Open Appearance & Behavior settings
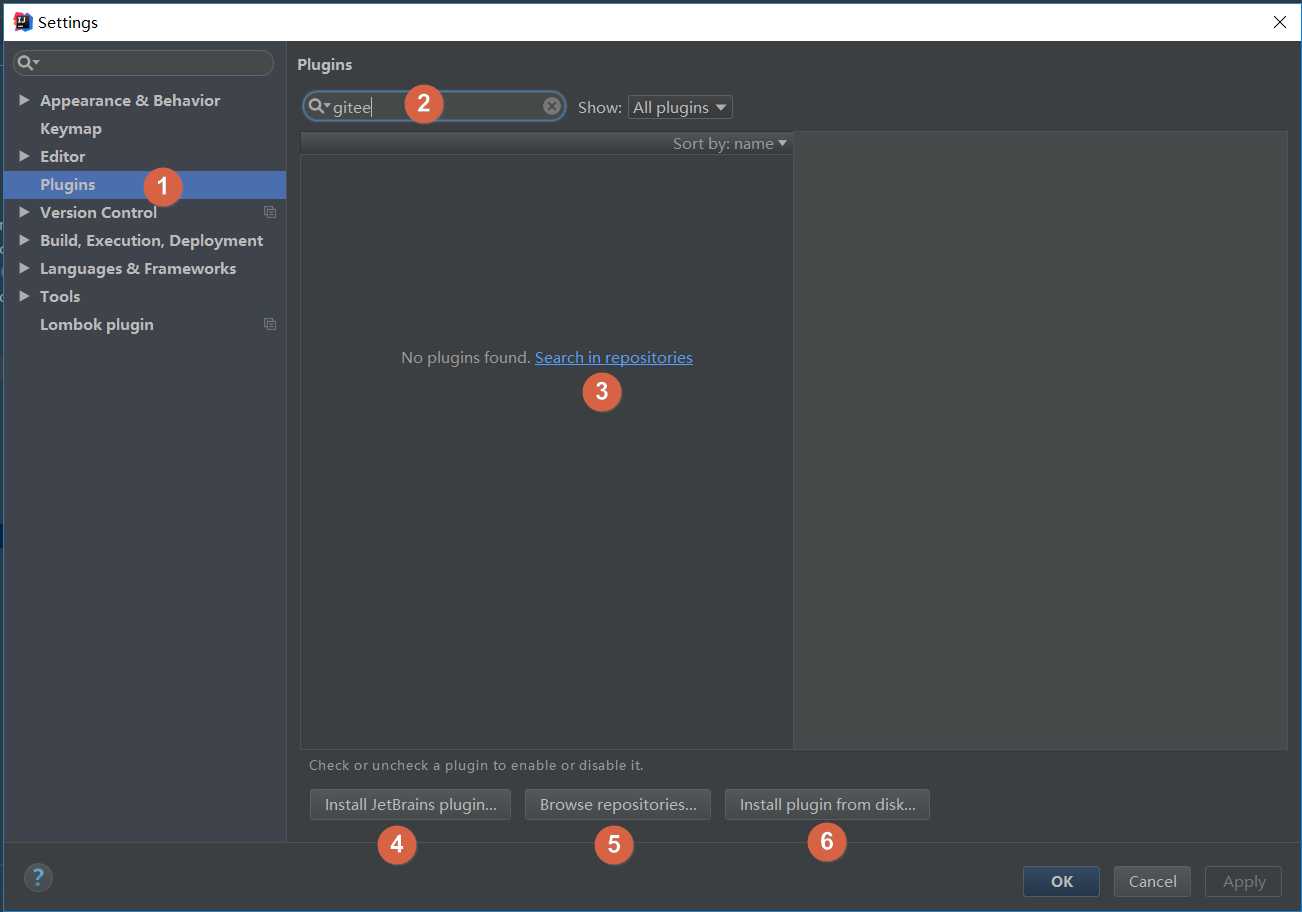This screenshot has height=912, width=1302. click(130, 100)
